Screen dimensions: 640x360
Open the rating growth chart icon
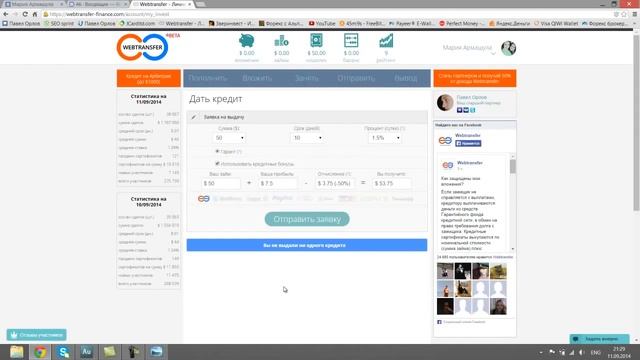[386, 41]
